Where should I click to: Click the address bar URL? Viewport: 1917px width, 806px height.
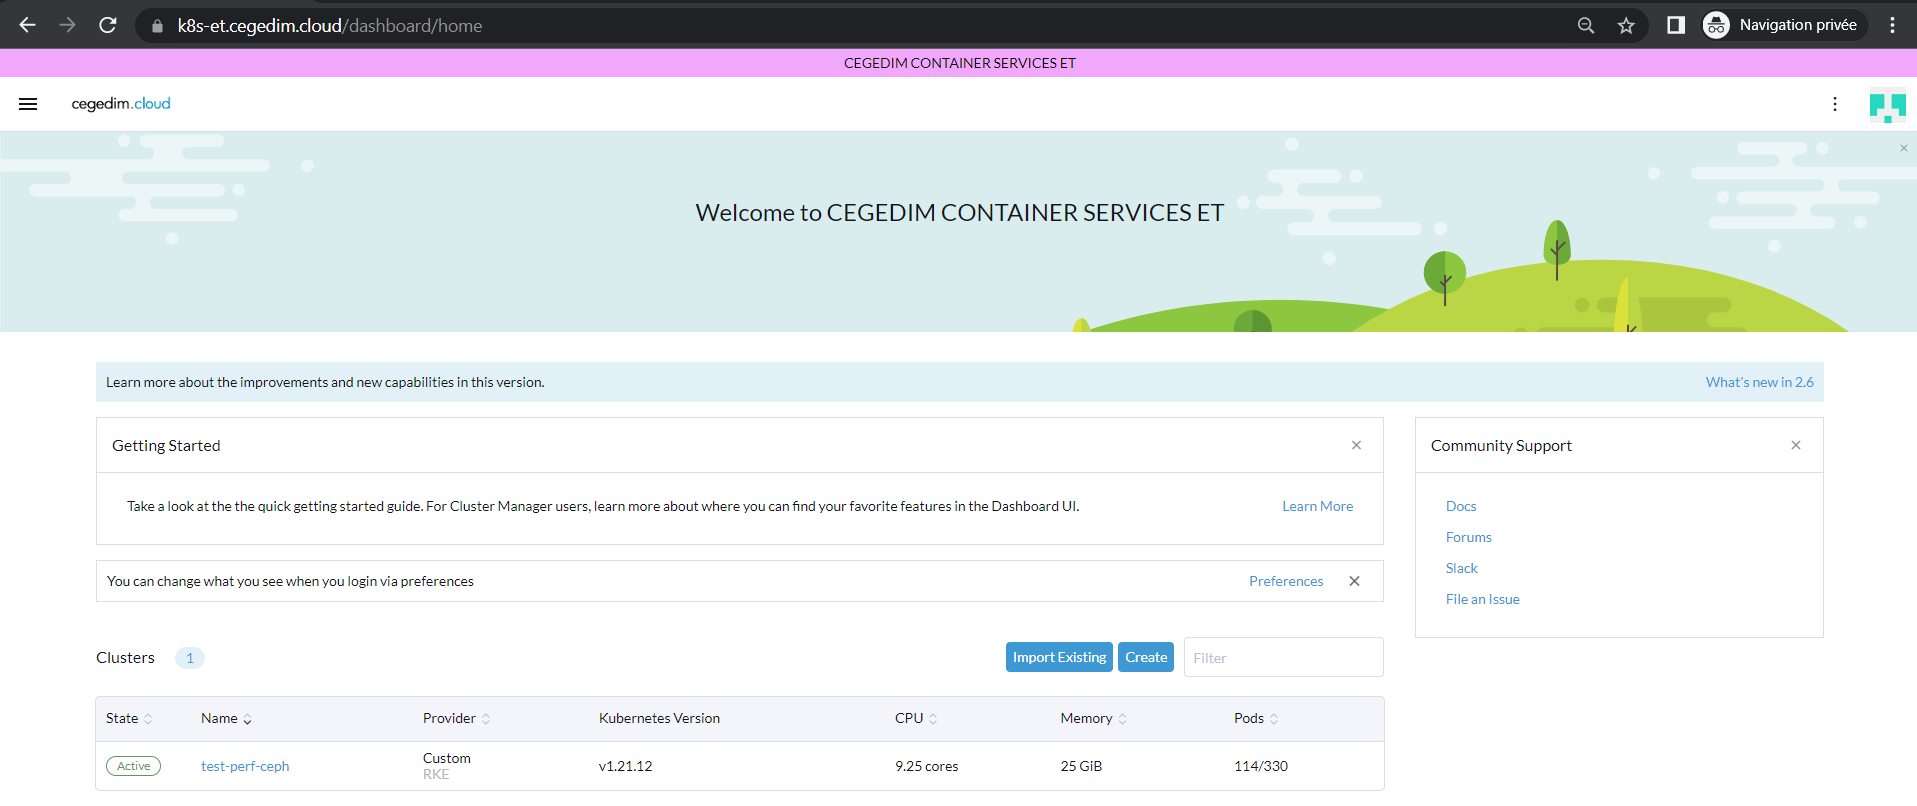point(330,26)
